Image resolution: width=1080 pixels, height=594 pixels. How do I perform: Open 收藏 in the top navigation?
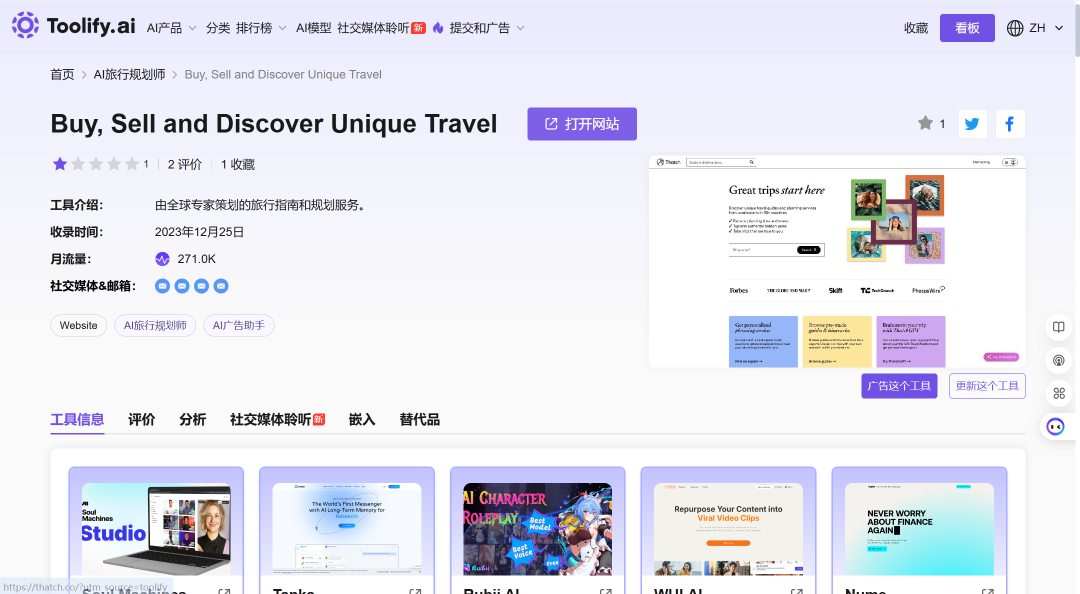click(916, 28)
